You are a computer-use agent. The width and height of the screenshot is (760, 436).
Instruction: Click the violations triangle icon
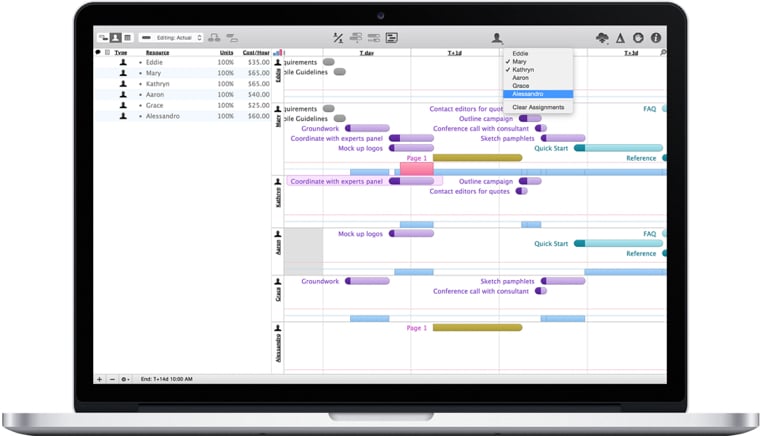pos(620,38)
